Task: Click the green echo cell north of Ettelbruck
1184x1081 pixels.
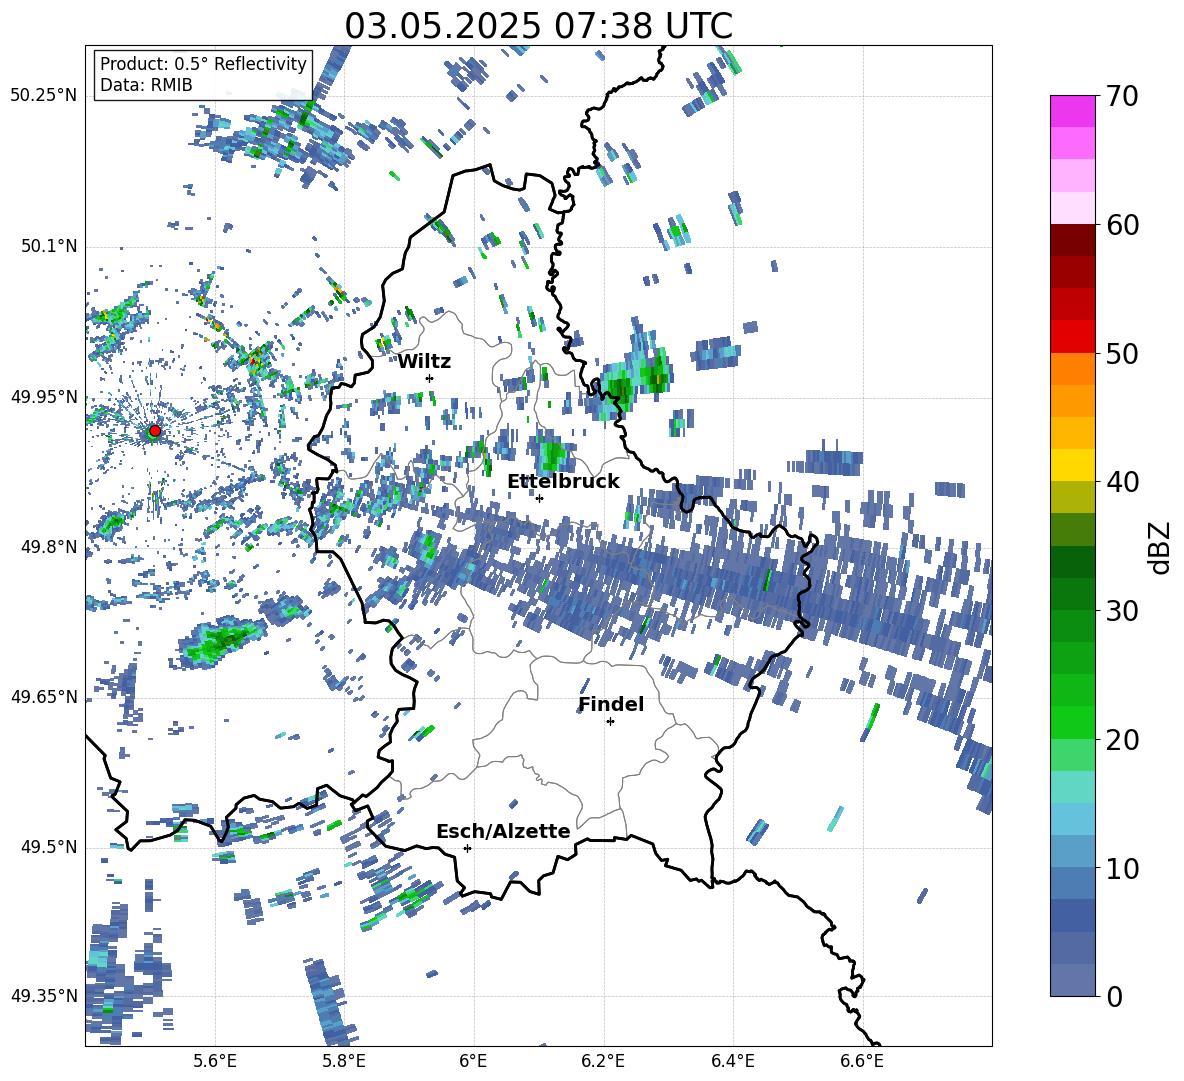Action: click(x=552, y=454)
